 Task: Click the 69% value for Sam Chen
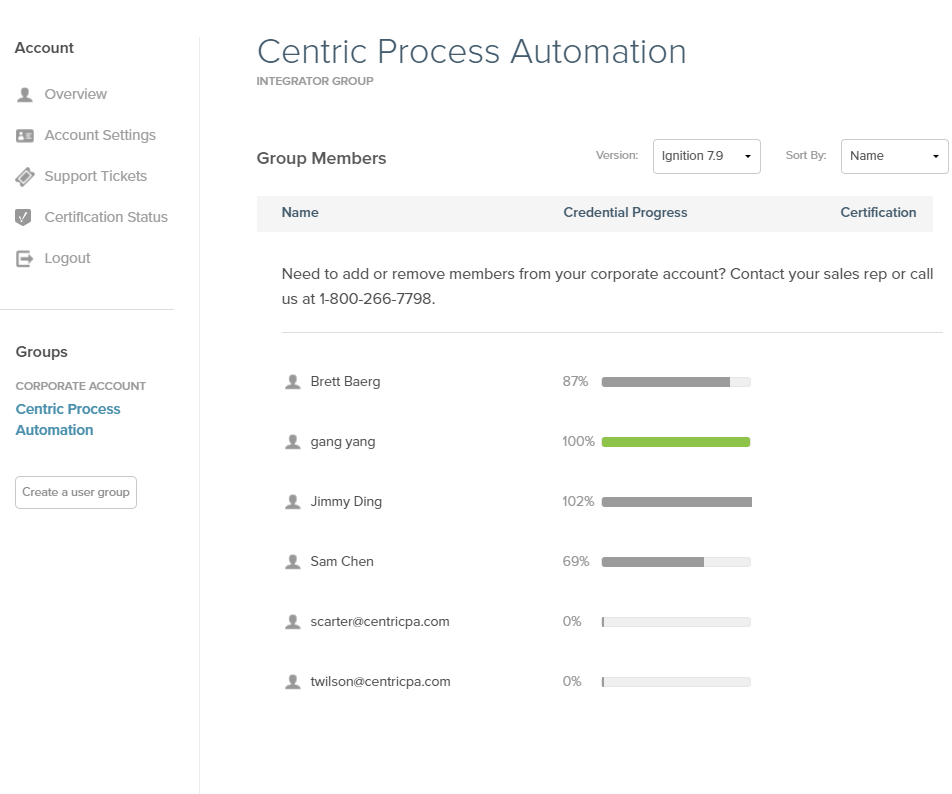click(576, 562)
